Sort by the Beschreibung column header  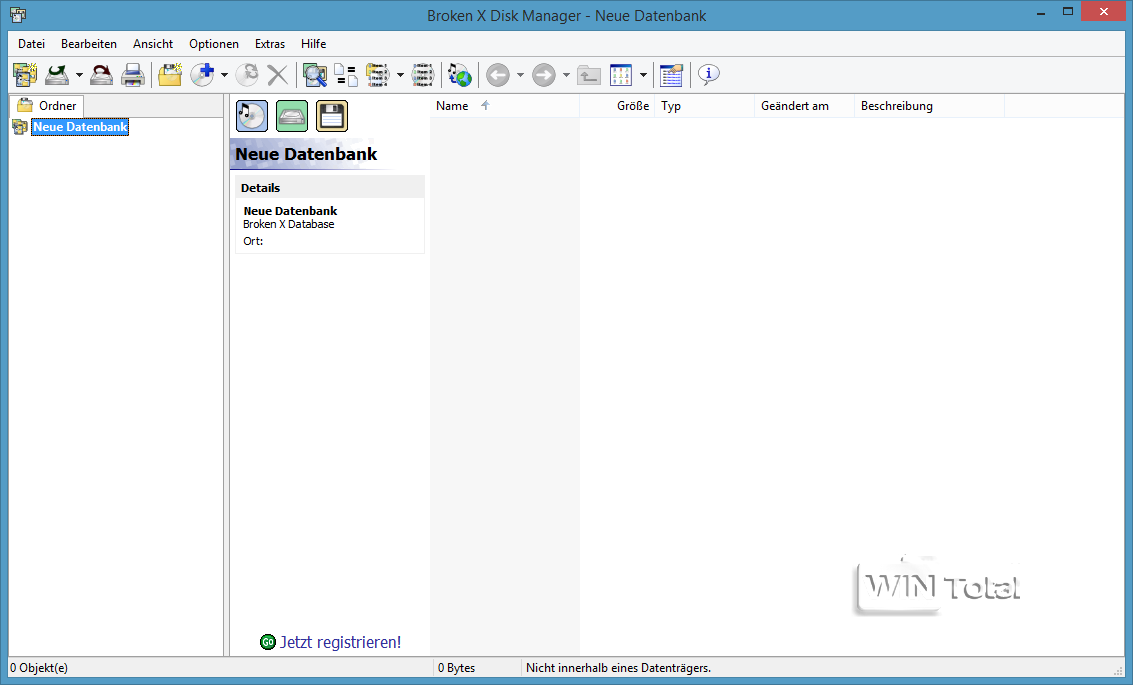coord(929,106)
